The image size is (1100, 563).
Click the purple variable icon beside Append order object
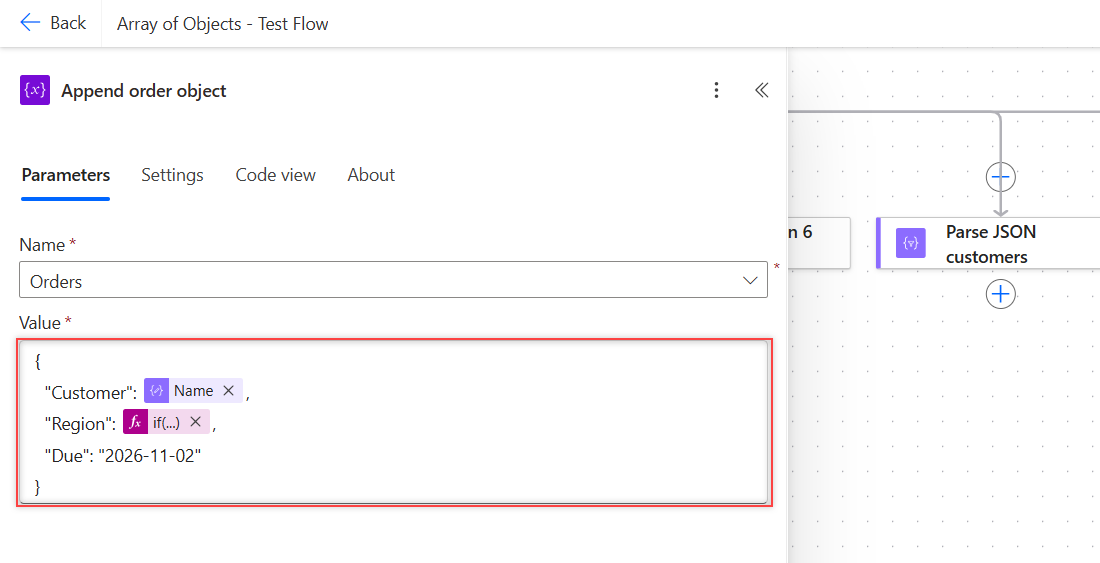point(35,90)
